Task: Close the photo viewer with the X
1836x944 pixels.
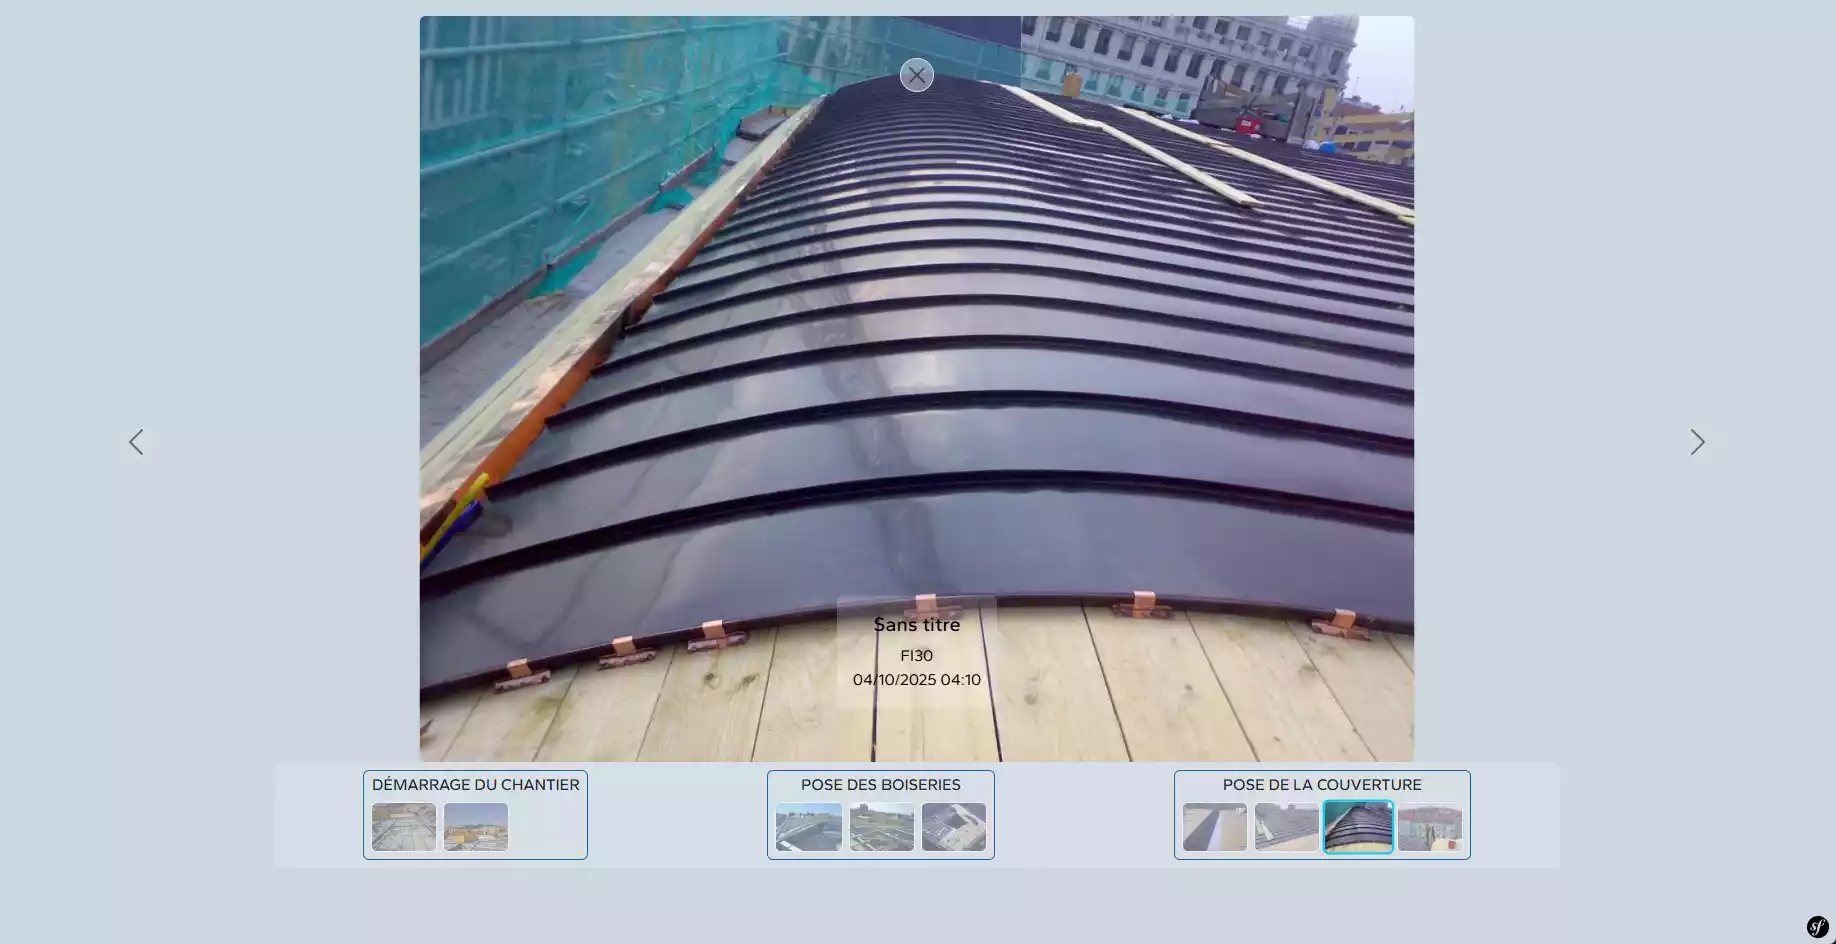Action: [x=916, y=75]
